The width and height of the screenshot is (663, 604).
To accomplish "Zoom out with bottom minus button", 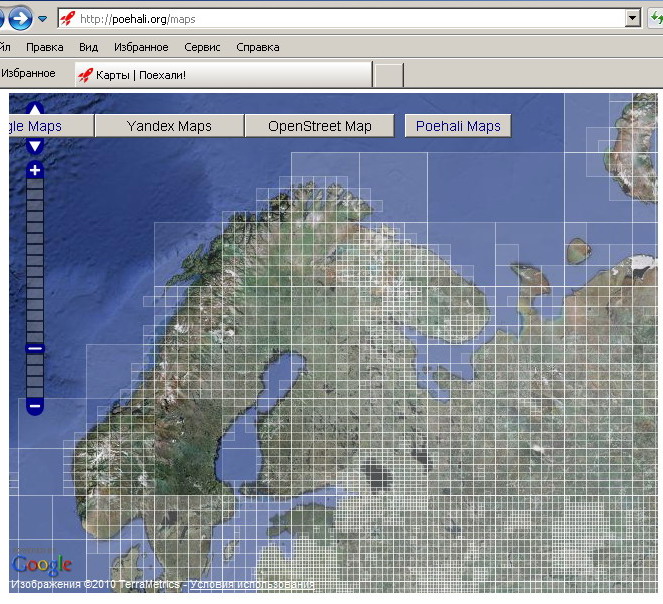I will [35, 406].
